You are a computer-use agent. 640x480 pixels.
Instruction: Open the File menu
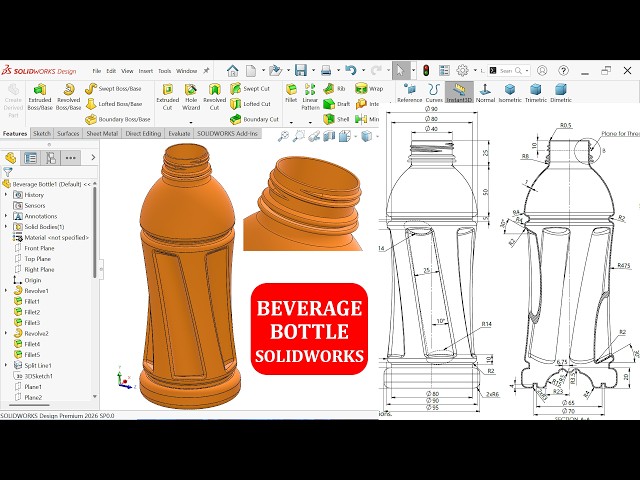point(97,71)
